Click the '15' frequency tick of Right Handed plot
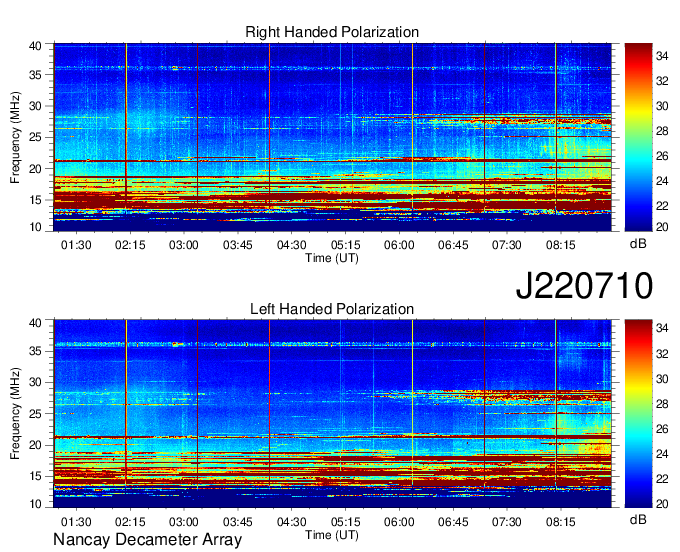This screenshot has height=552, width=680. point(35,200)
